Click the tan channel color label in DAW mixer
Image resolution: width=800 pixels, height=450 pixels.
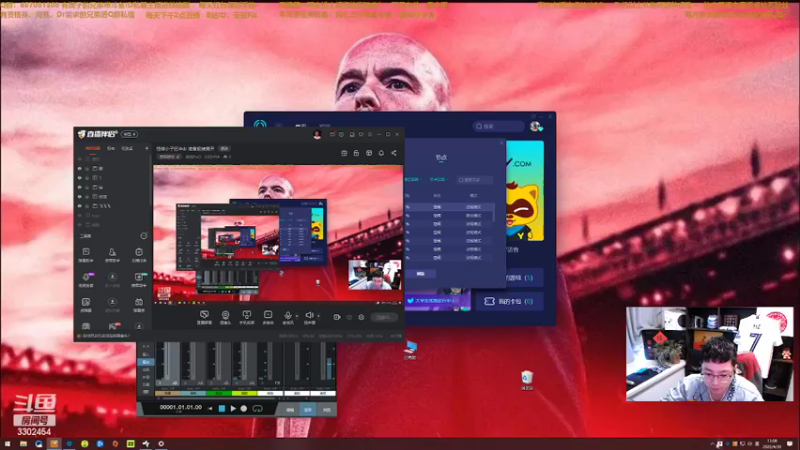(167, 393)
